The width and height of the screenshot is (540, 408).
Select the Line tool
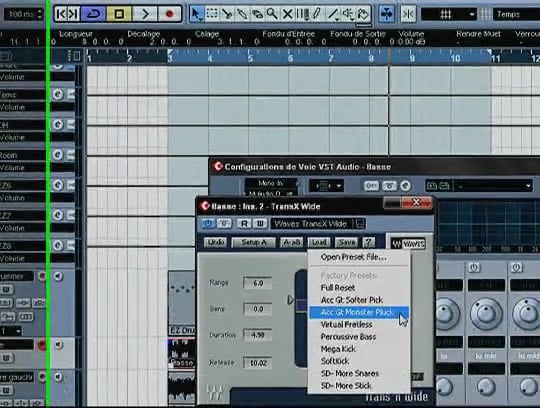(x=333, y=14)
